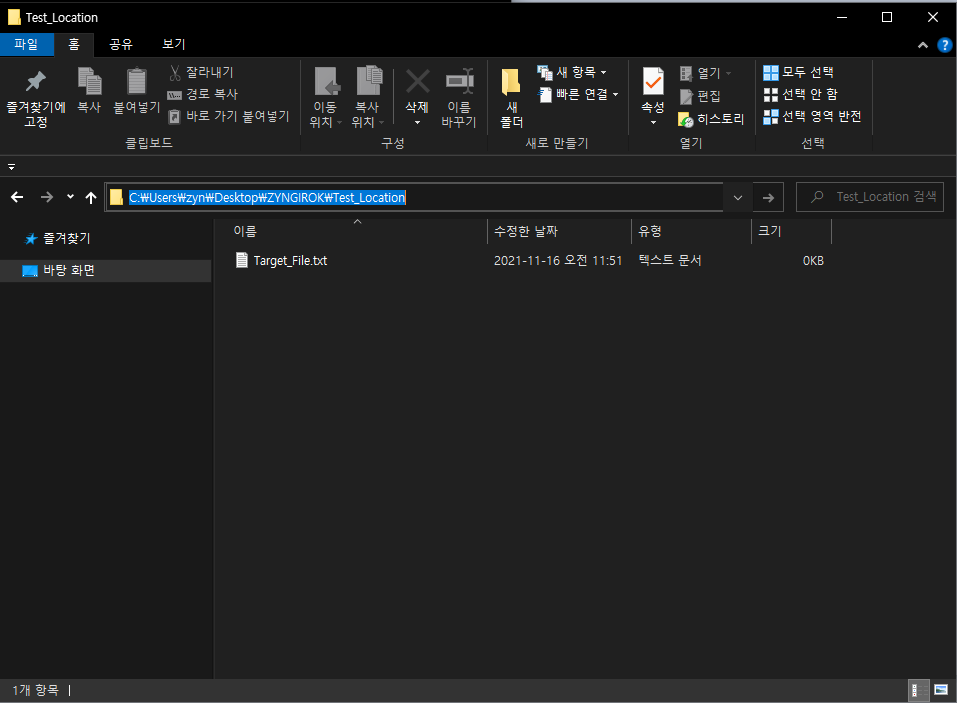The width and height of the screenshot is (957, 703).
Task: Click the title bar folder icon
Action: point(14,17)
